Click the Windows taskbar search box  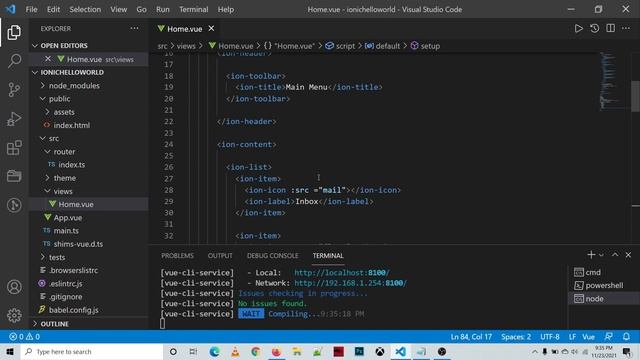coord(92,351)
